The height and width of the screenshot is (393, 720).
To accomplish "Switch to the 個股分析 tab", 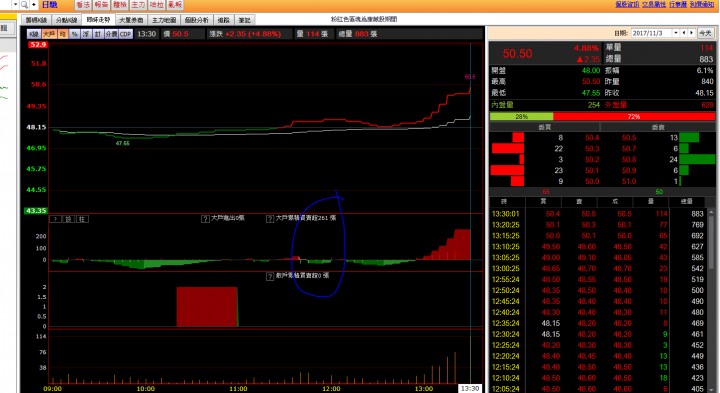I will tap(197, 20).
